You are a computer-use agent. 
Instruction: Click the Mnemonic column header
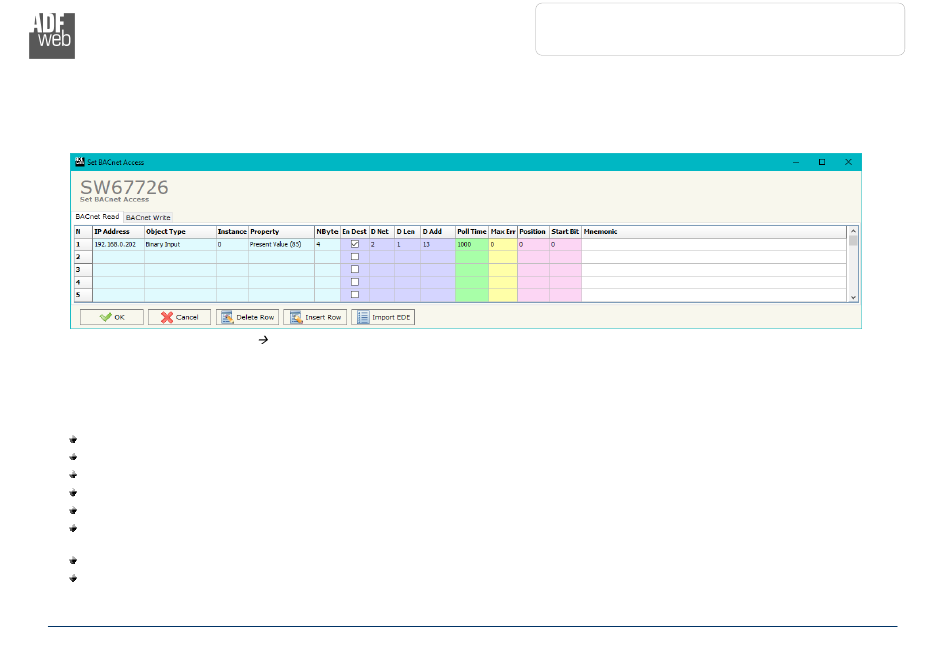[714, 232]
